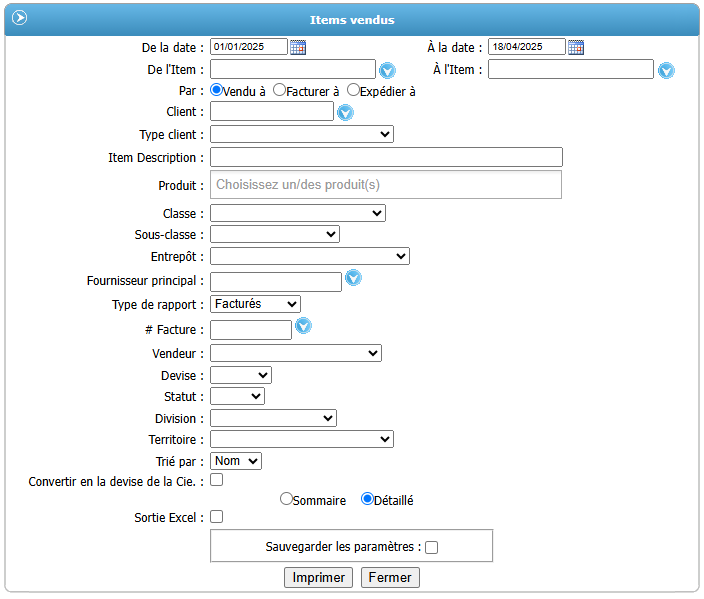This screenshot has width=704, height=599.
Task: Click the De la date input field
Action: [249, 47]
